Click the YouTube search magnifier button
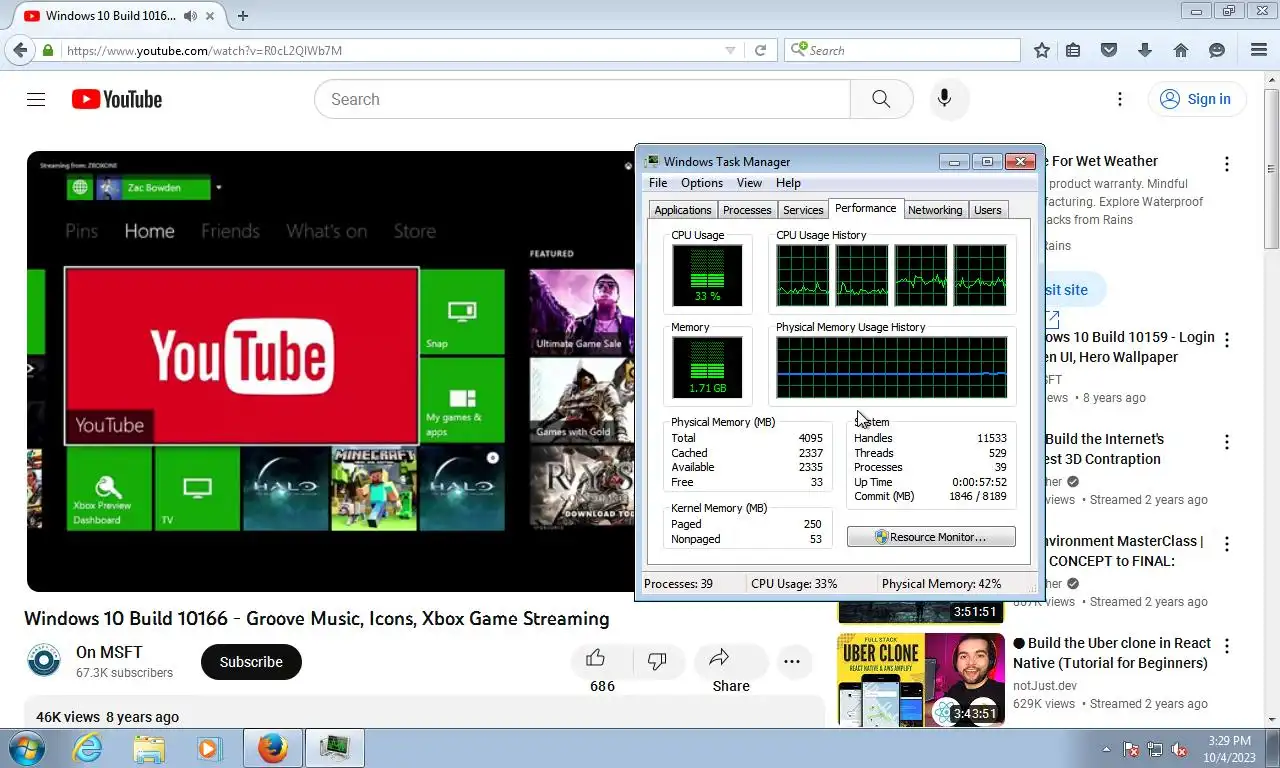Viewport: 1280px width, 768px height. click(881, 99)
